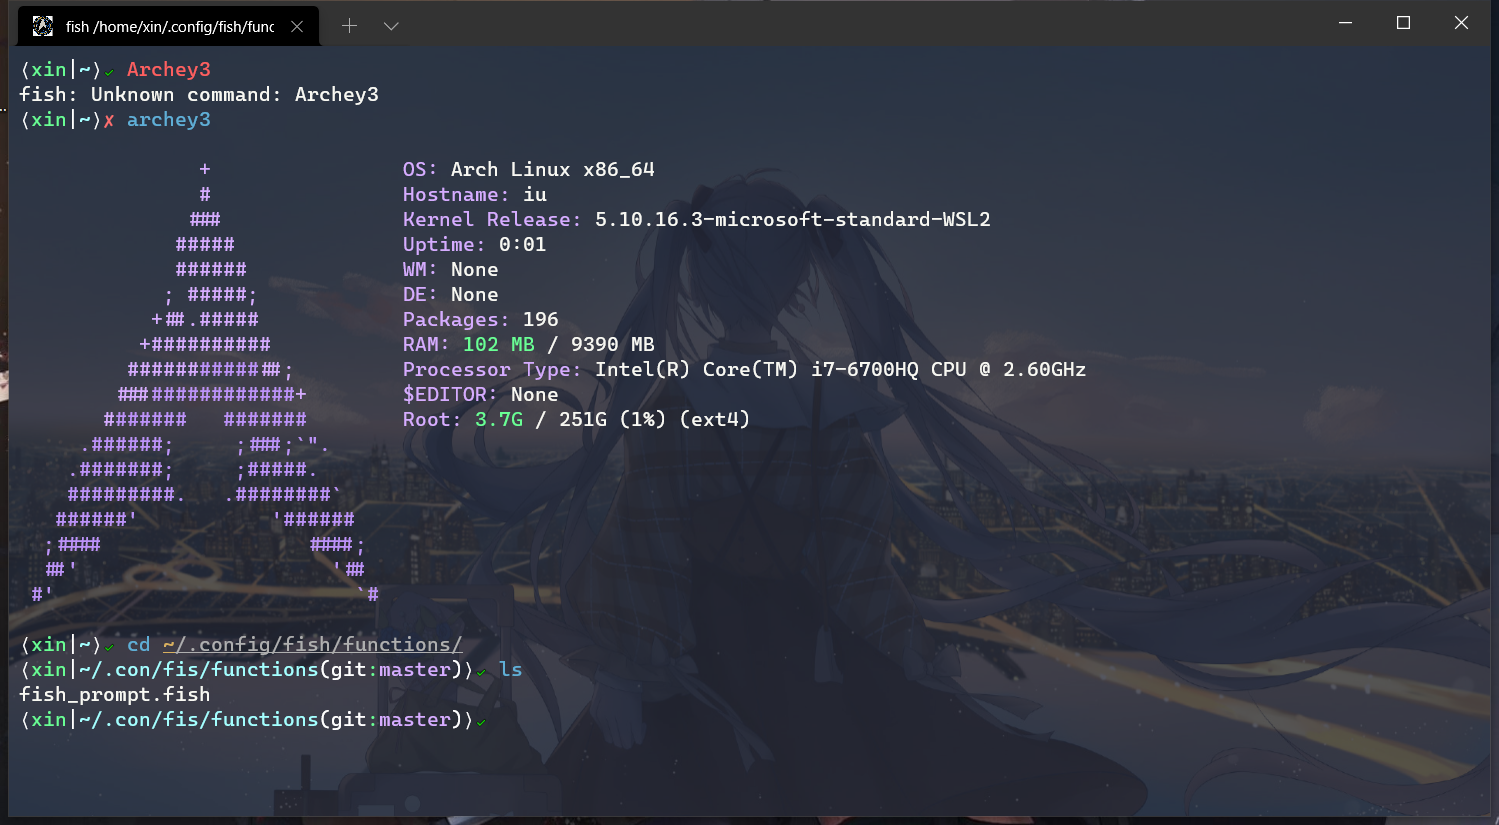Viewport: 1499px width, 825px height.
Task: Minimize the terminal window
Action: point(1346,23)
